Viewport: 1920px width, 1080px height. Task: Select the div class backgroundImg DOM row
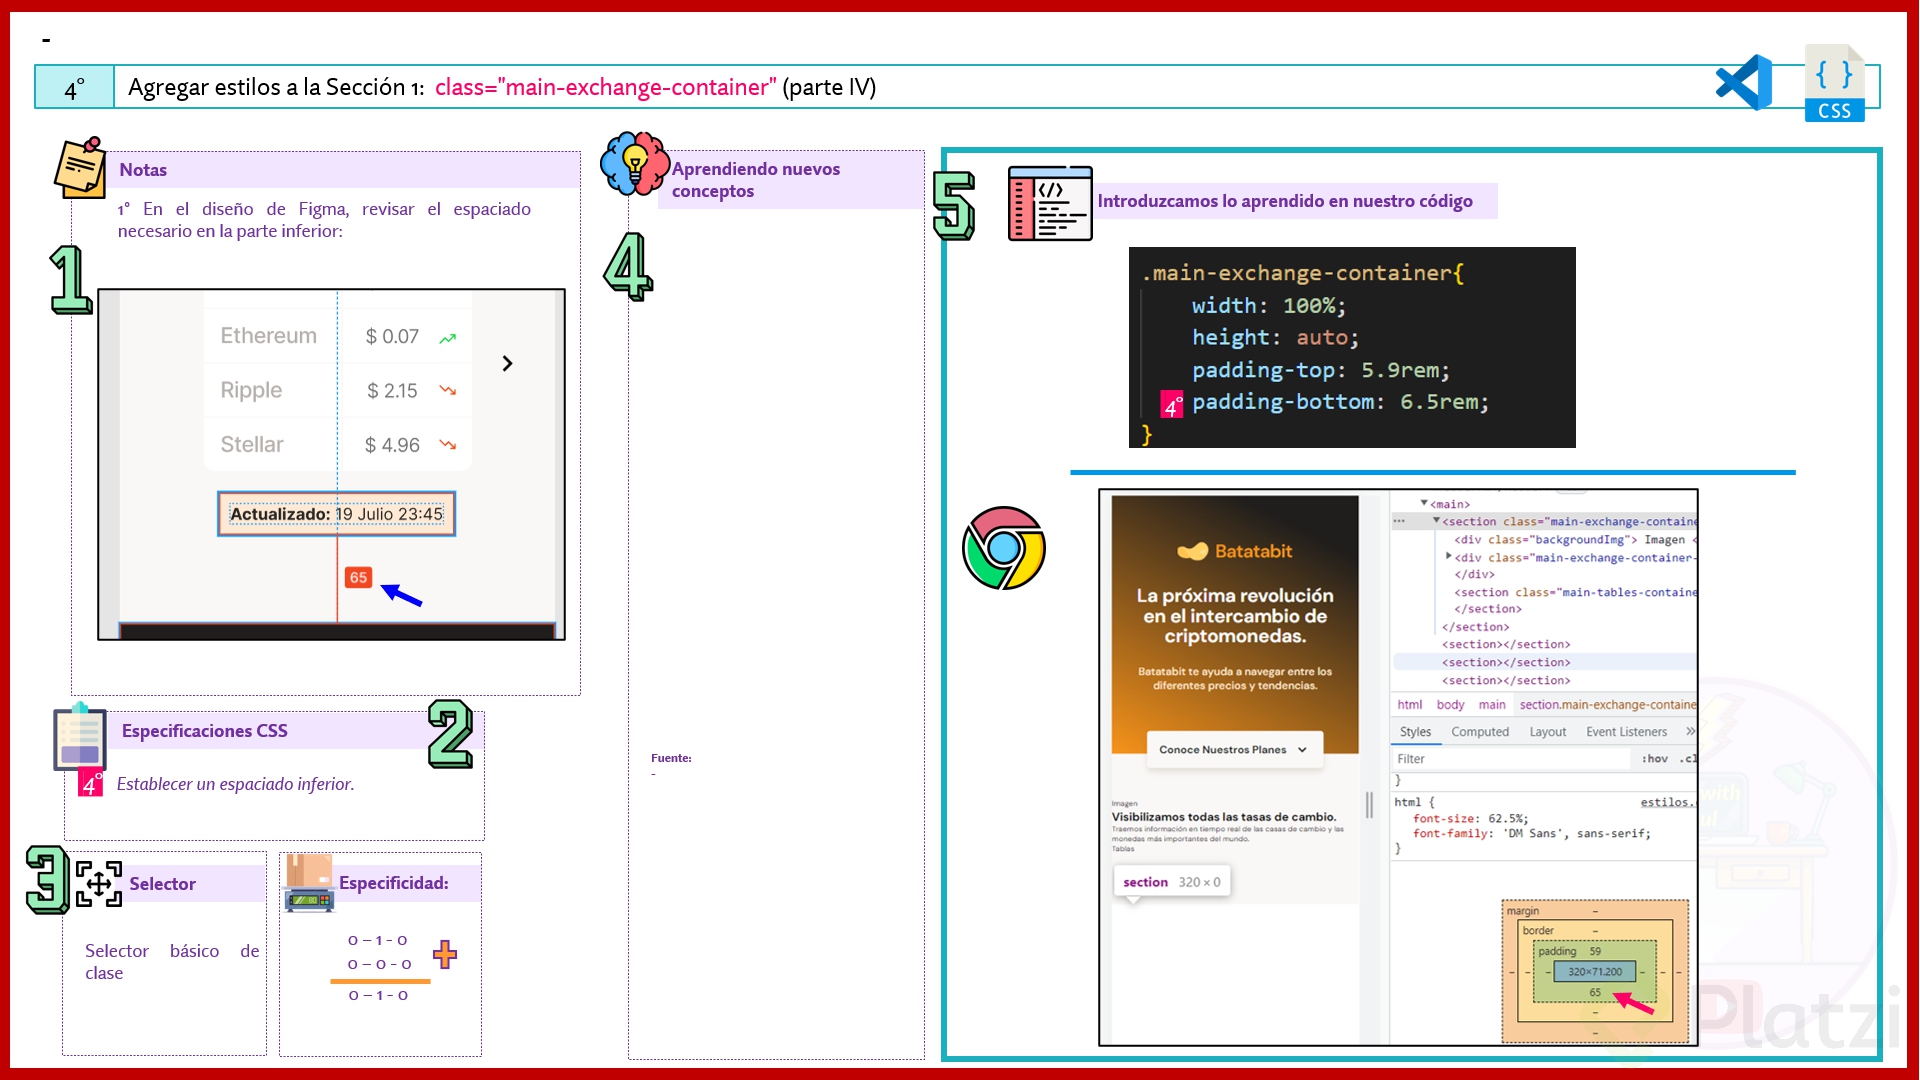coord(1574,540)
